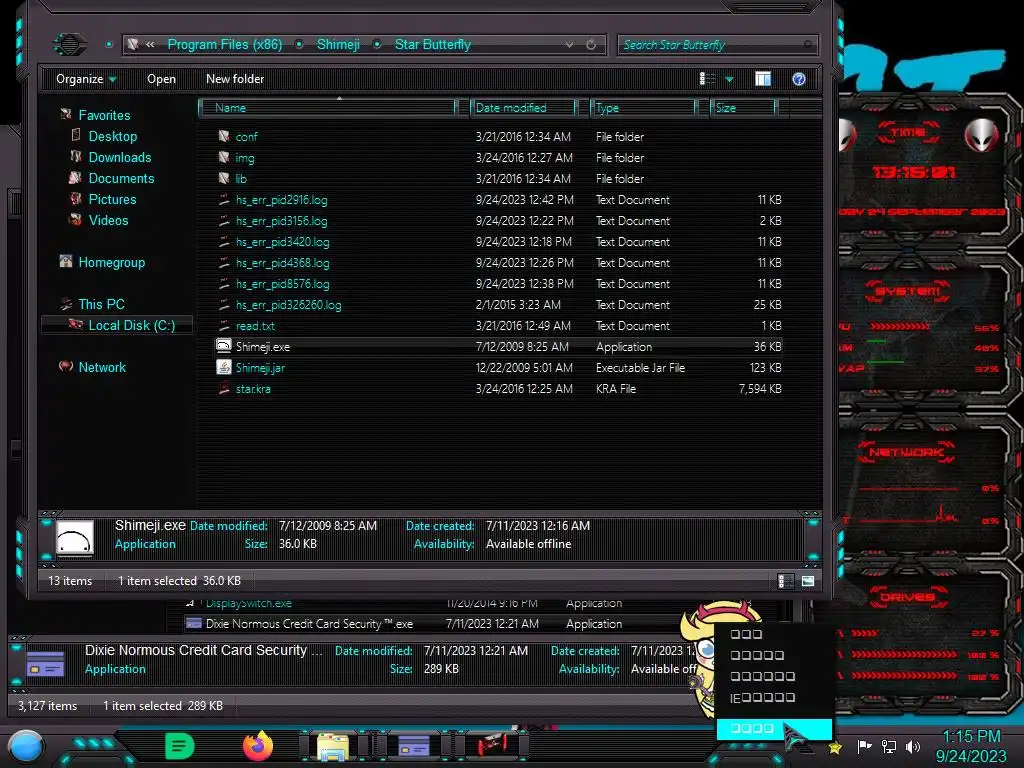Open the Organize dropdown menu
The width and height of the screenshot is (1024, 768).
point(86,79)
